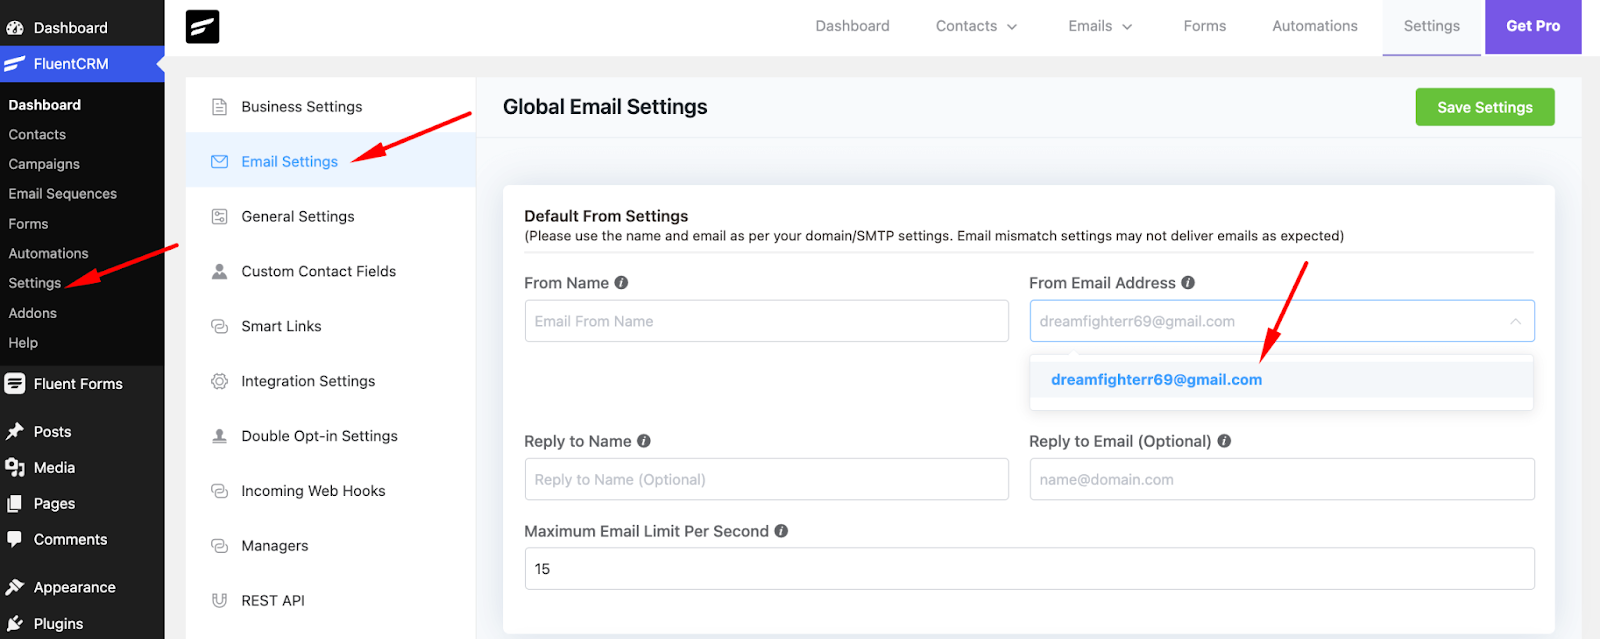Click the REST API magnet icon
1600x639 pixels.
(219, 600)
